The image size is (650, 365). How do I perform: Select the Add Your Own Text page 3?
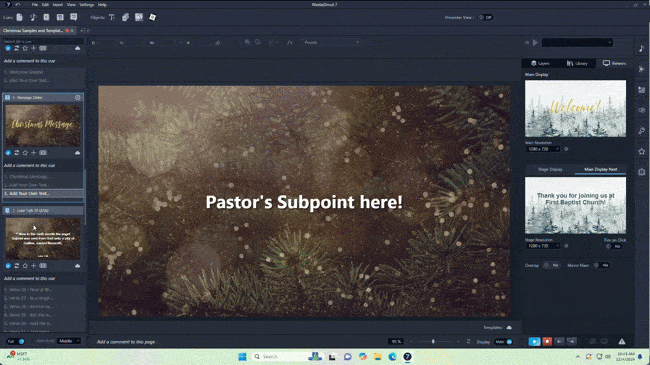click(43, 193)
